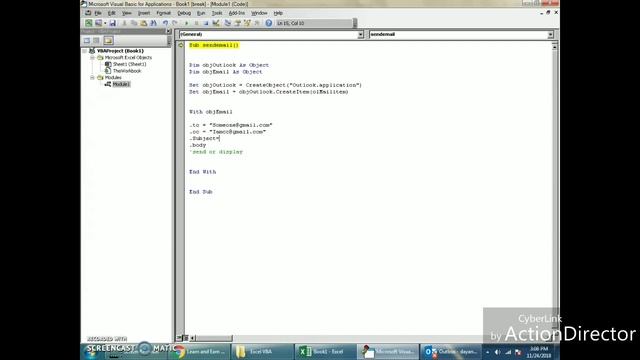Screen dimensions: 640x360
Task: Click the .body code line
Action: pos(198,145)
